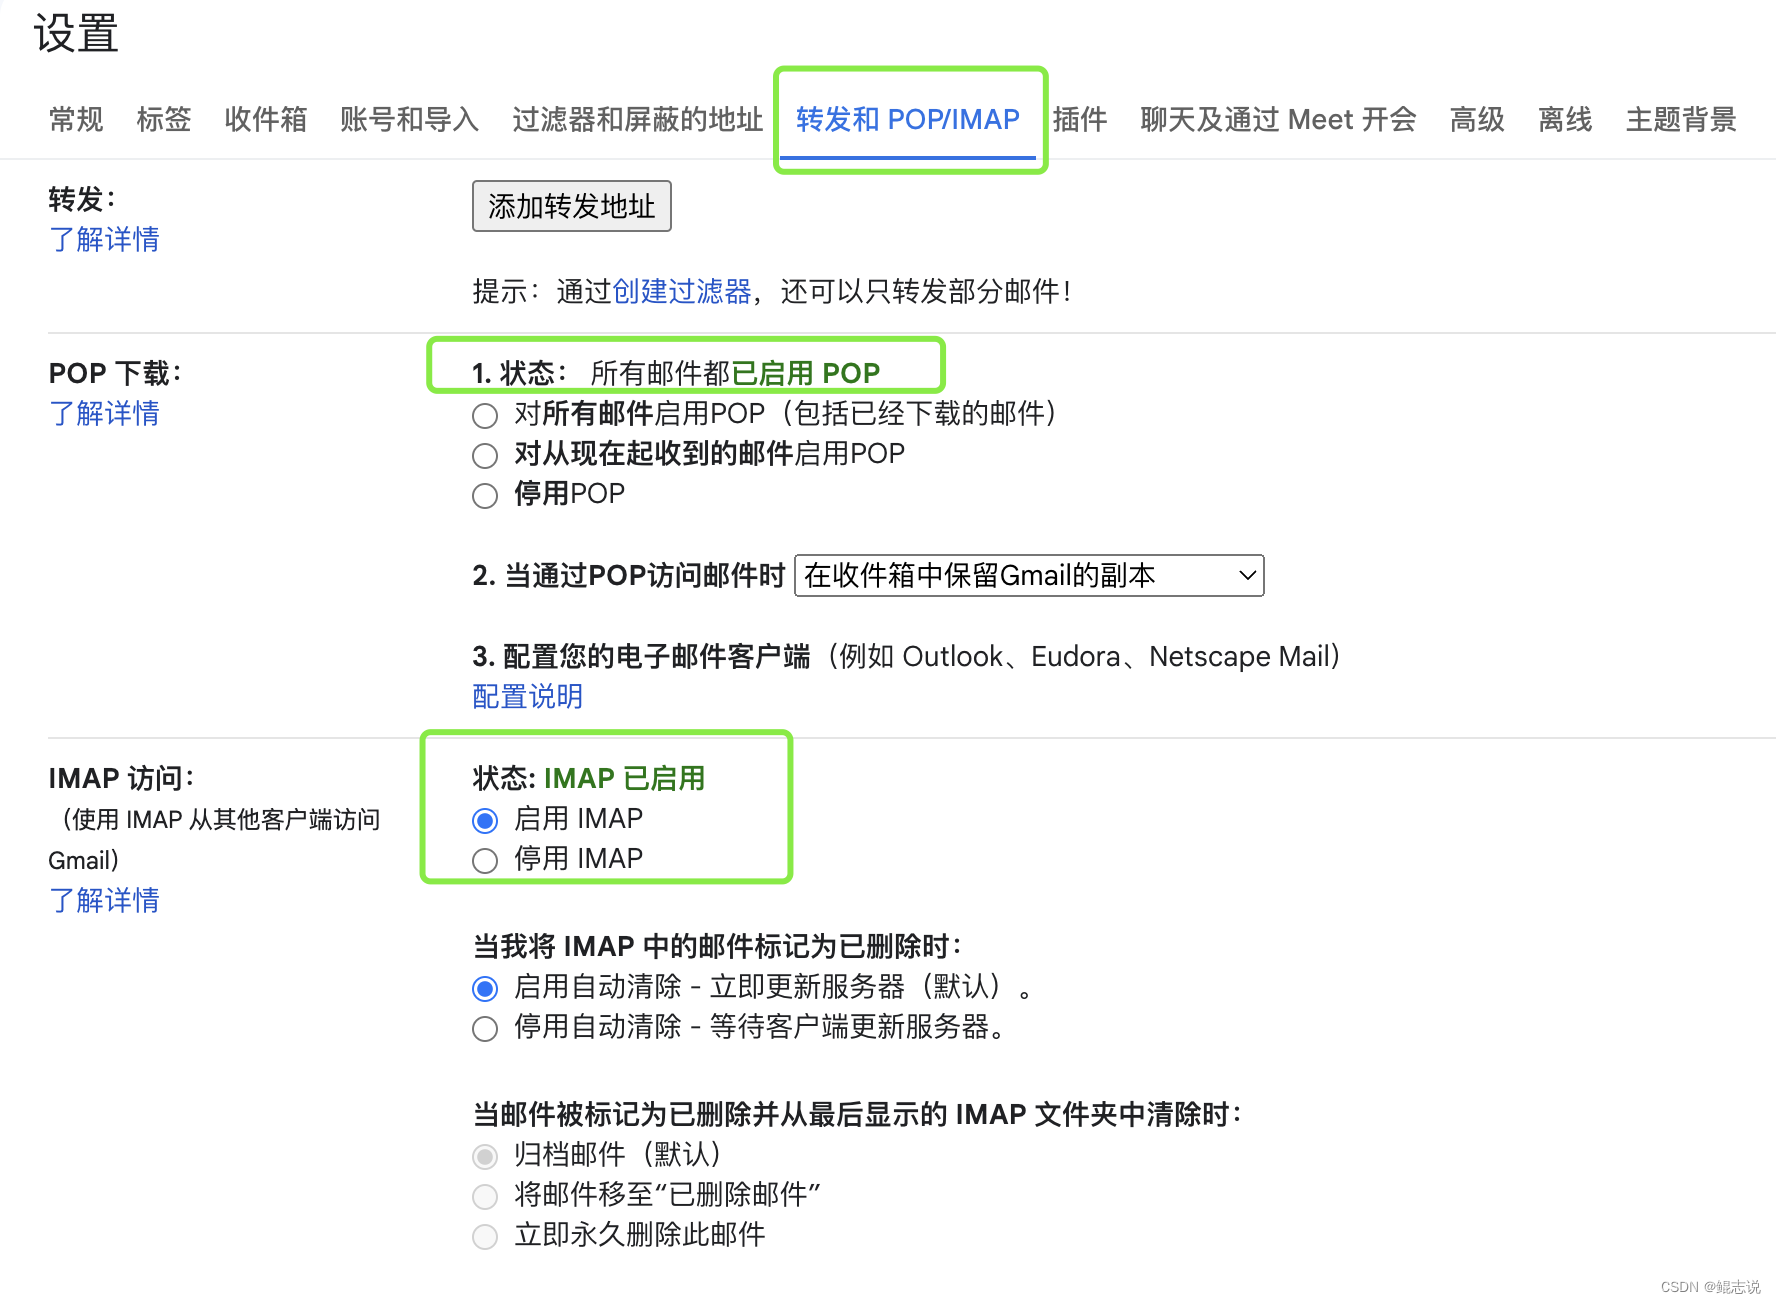This screenshot has height=1304, width=1776.
Task: Click the 已启用 POP status text
Action: pos(806,374)
